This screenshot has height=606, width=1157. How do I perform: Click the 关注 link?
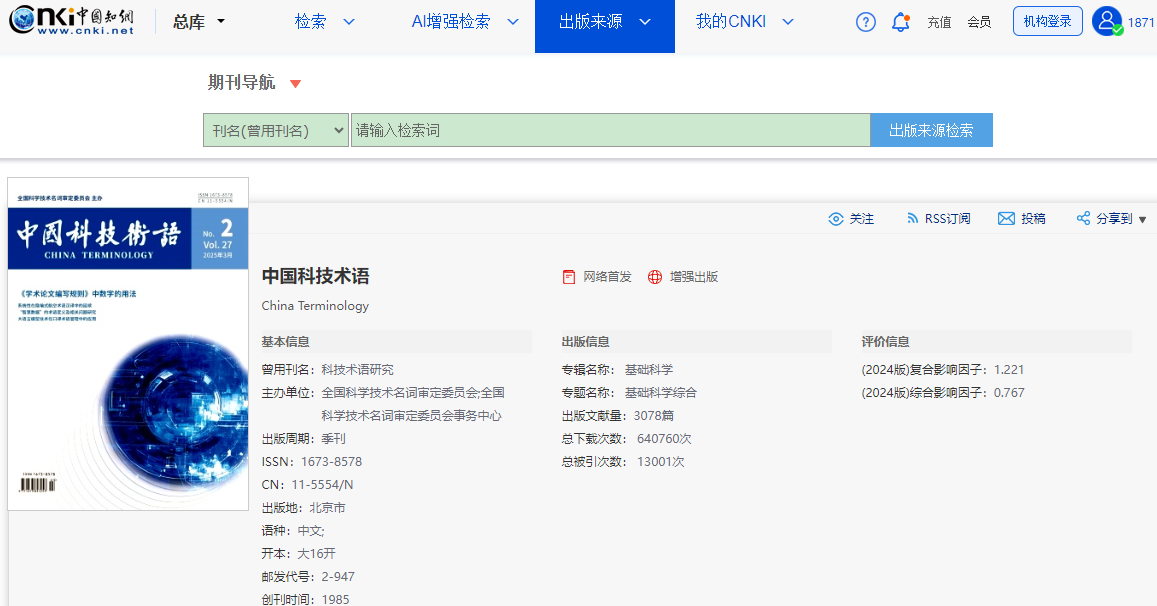coord(862,218)
